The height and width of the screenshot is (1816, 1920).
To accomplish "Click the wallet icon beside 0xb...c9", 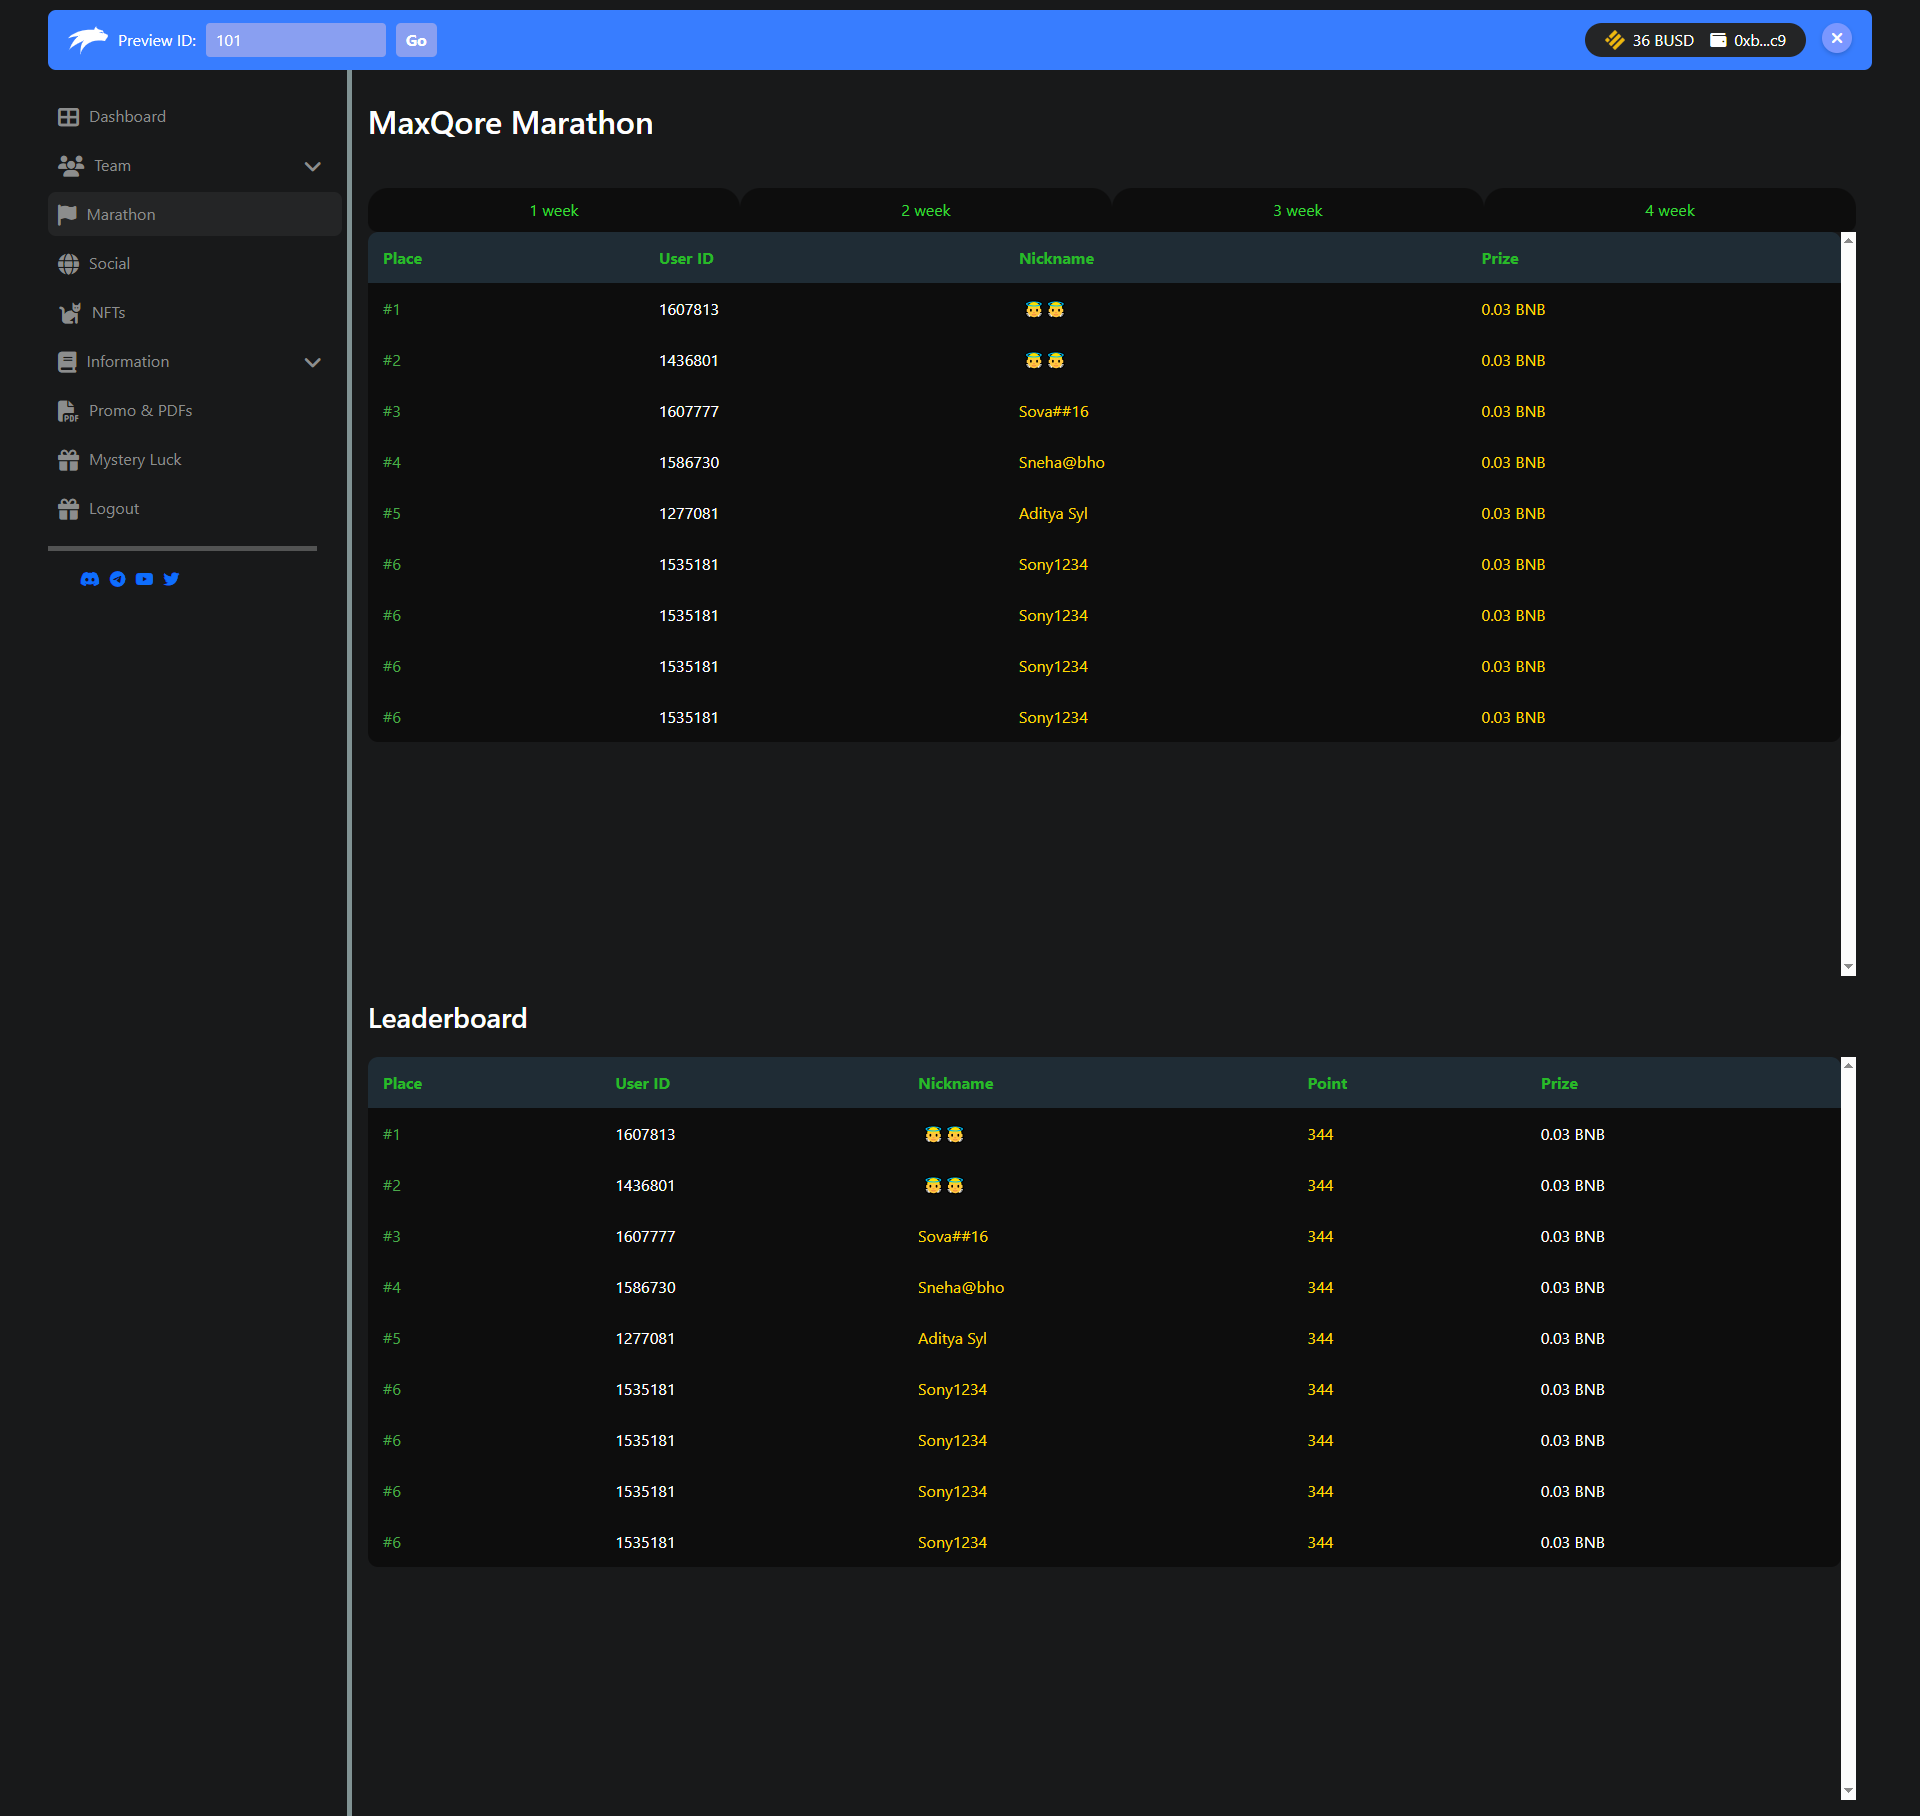I will (x=1718, y=40).
